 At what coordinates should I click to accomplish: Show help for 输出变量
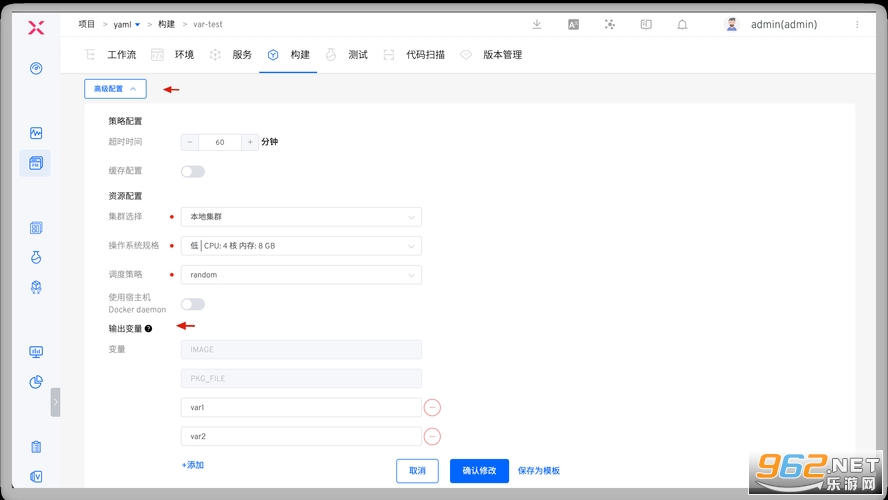coord(148,328)
